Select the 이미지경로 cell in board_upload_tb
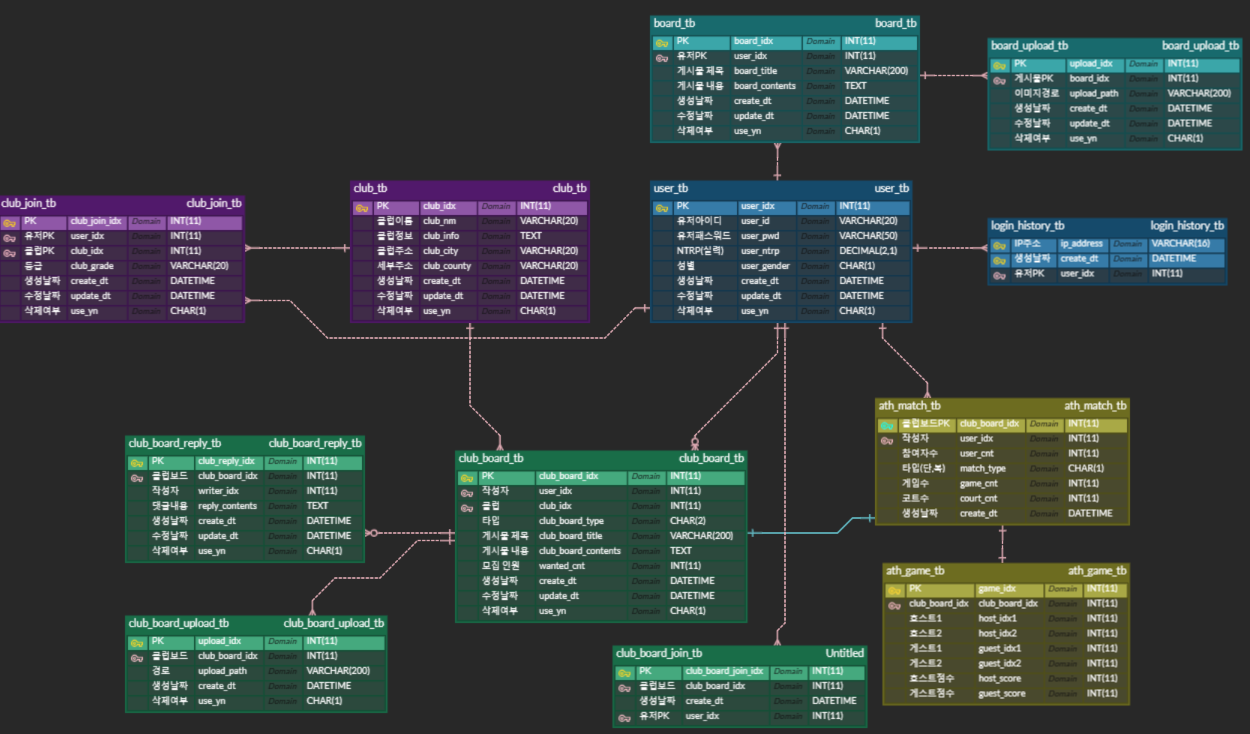Screen dimensions: 1250x734 coord(1036,93)
